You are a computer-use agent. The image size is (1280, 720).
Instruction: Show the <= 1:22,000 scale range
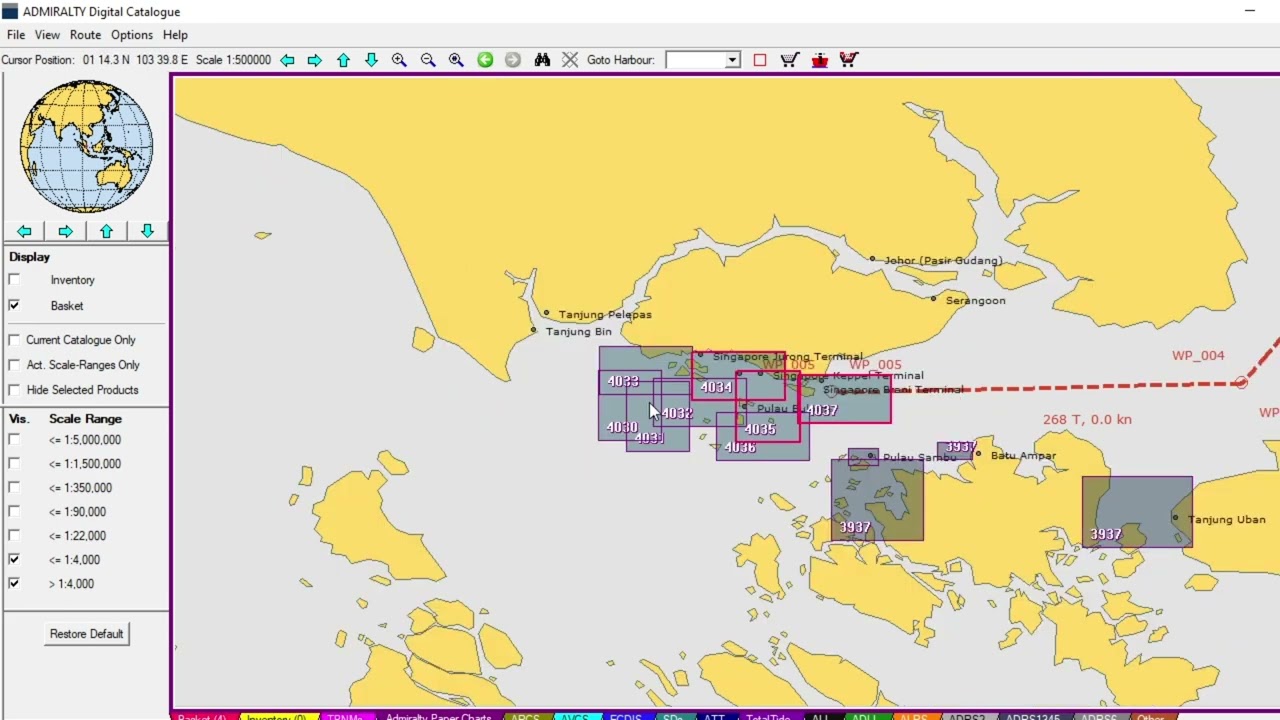14,535
